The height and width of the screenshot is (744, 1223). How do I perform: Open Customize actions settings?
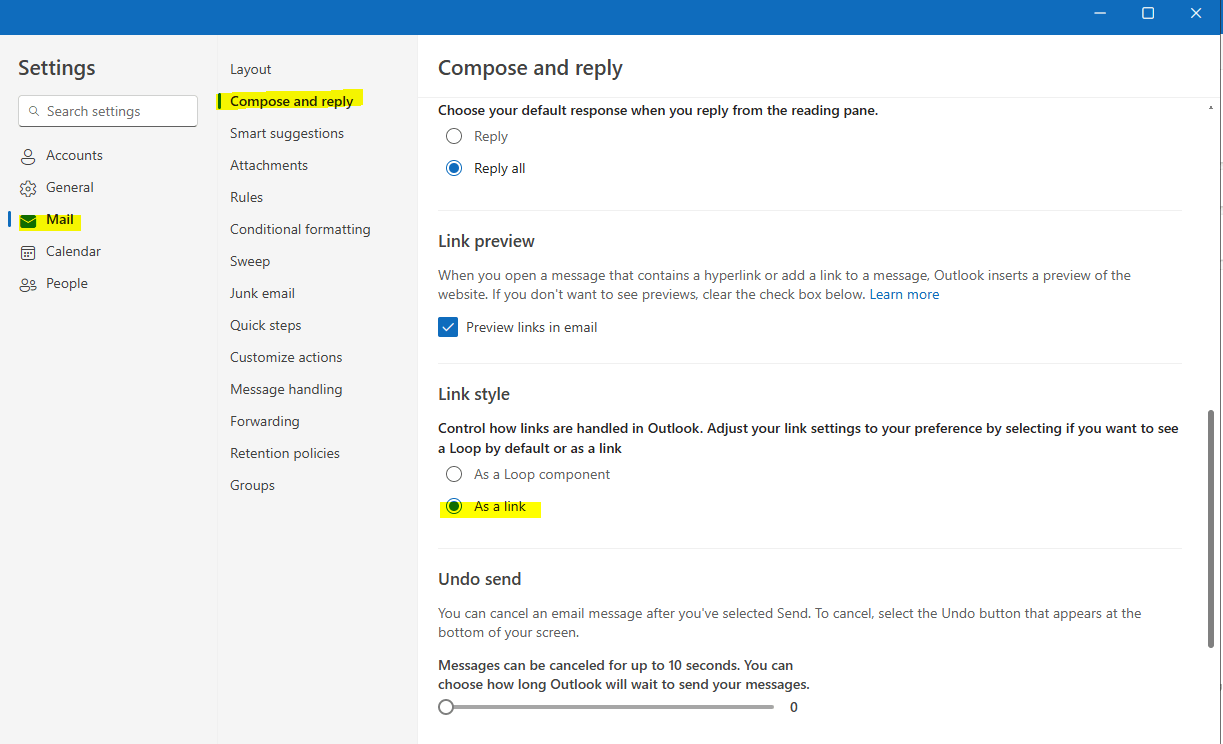(x=286, y=357)
